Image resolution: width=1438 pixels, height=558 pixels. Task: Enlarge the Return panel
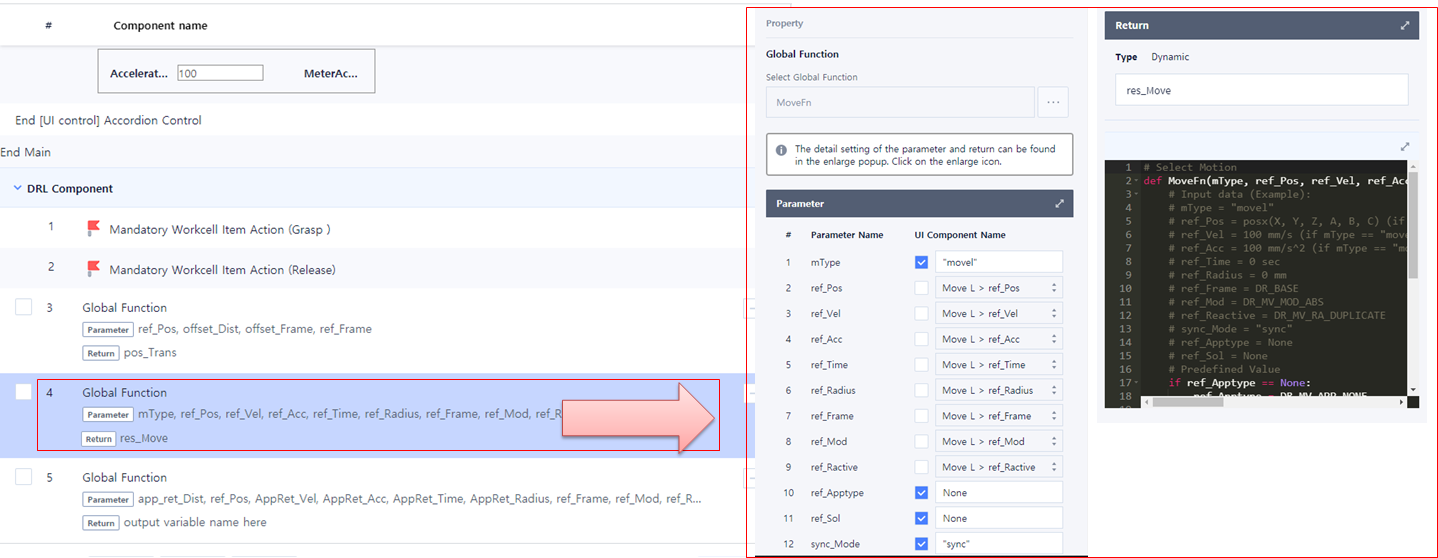(x=1405, y=26)
